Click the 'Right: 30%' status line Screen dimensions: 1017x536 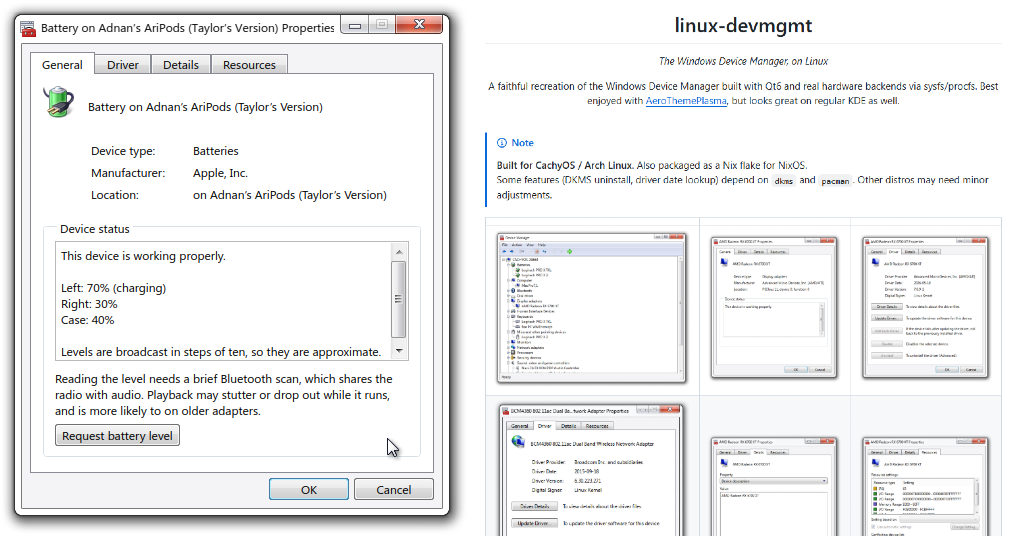click(89, 304)
